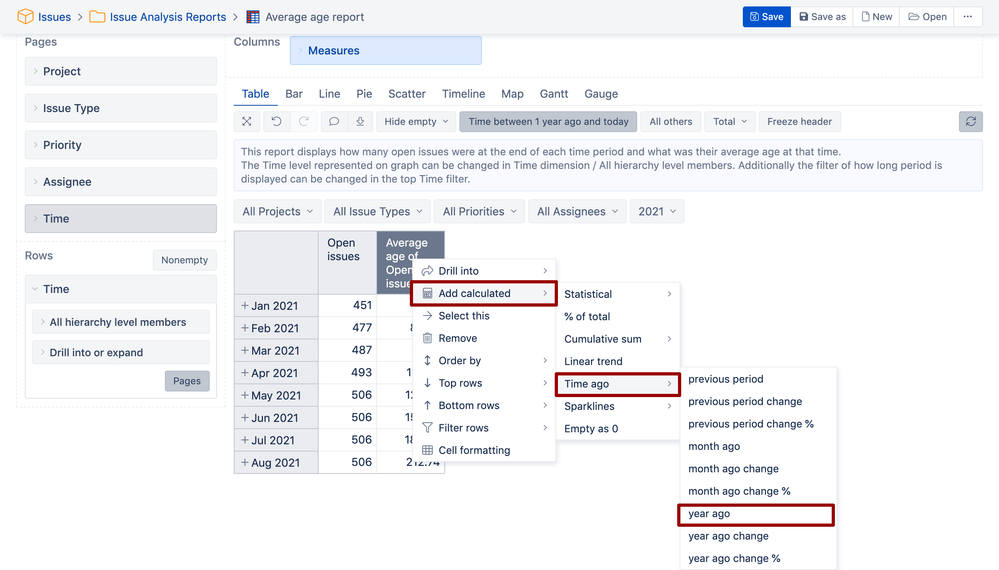Select Empty as 0 option
Screen dimensions: 999x570
(x=617, y=429)
